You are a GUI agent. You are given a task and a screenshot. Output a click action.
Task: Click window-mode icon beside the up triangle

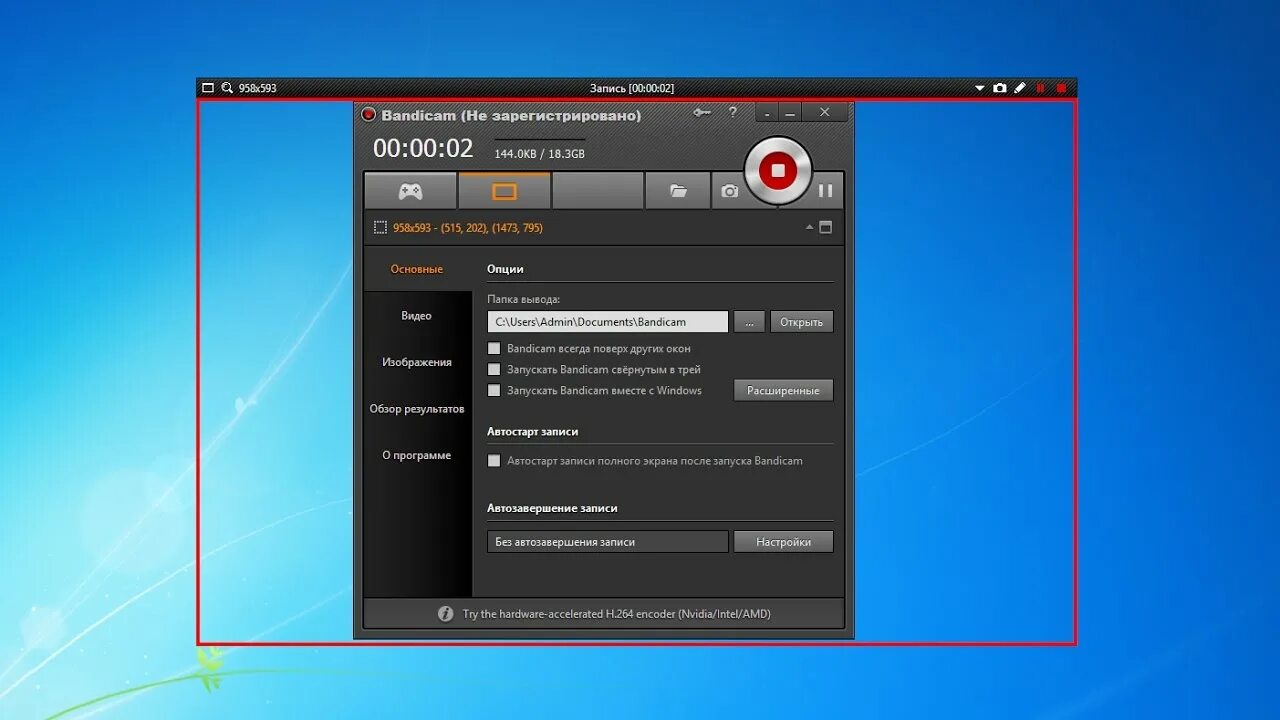(826, 227)
